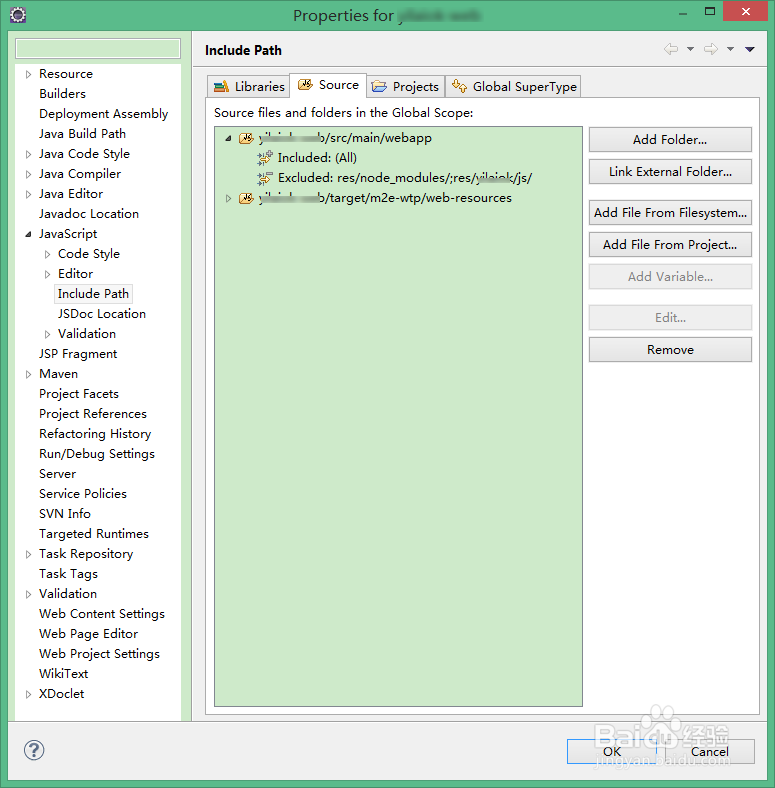This screenshot has height=788, width=775.
Task: Click the Excluded filter icon
Action: pyautogui.click(x=264, y=178)
